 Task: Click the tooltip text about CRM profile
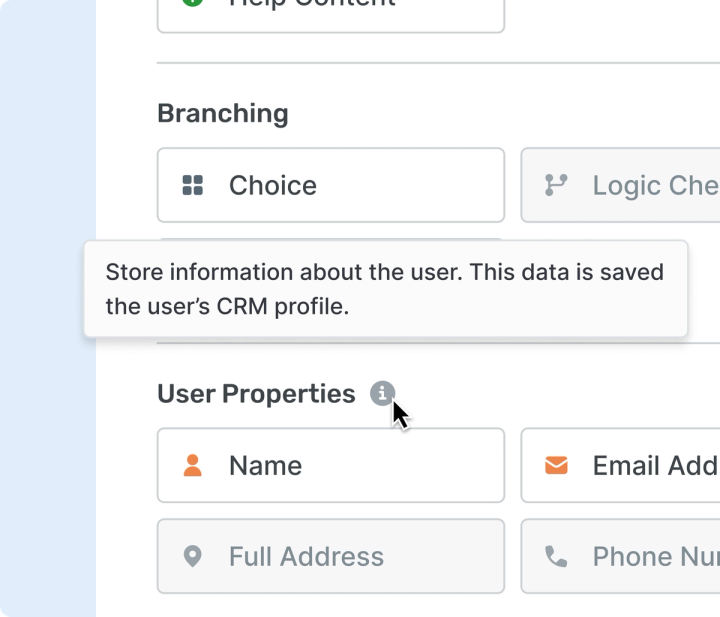[385, 289]
